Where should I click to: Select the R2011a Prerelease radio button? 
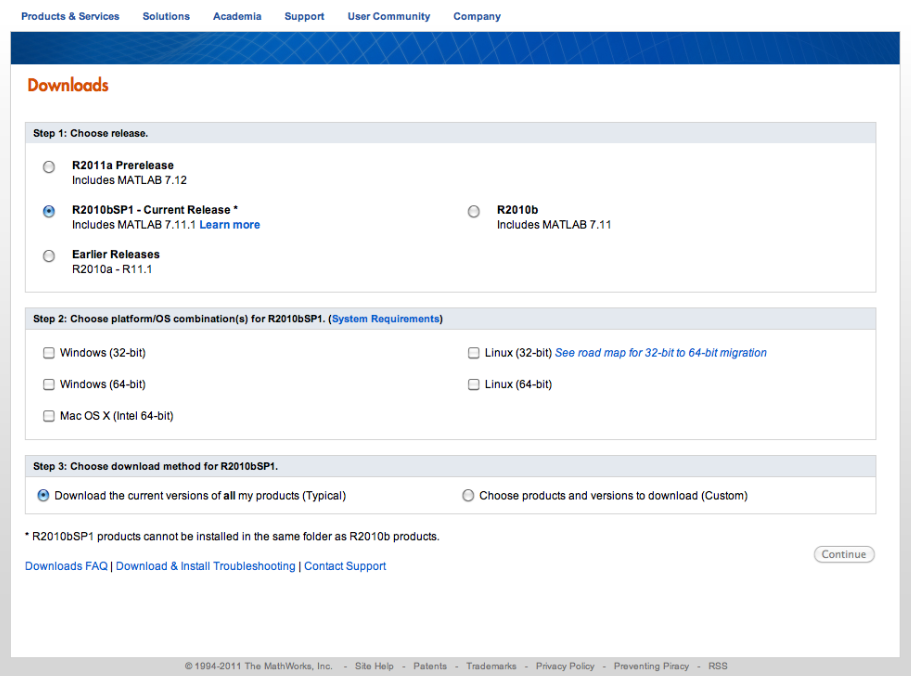49,167
